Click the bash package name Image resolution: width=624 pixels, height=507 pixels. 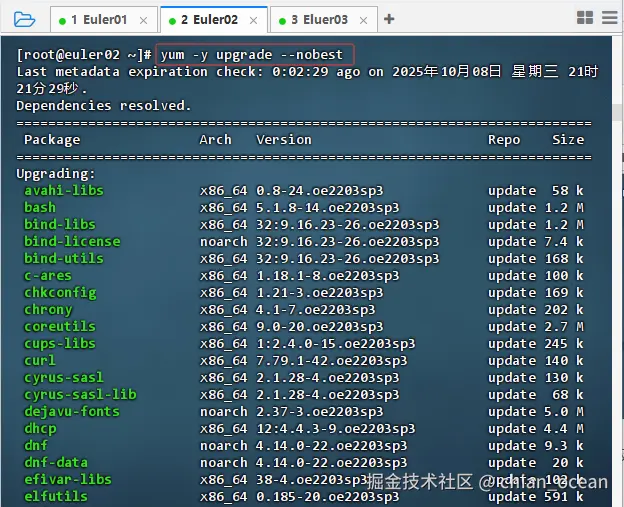pos(40,207)
